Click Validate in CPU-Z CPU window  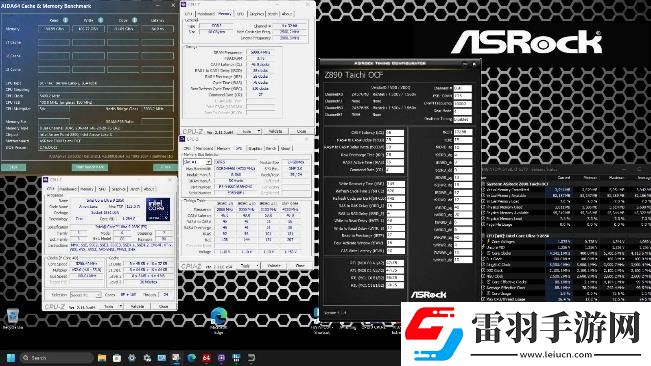point(137,306)
